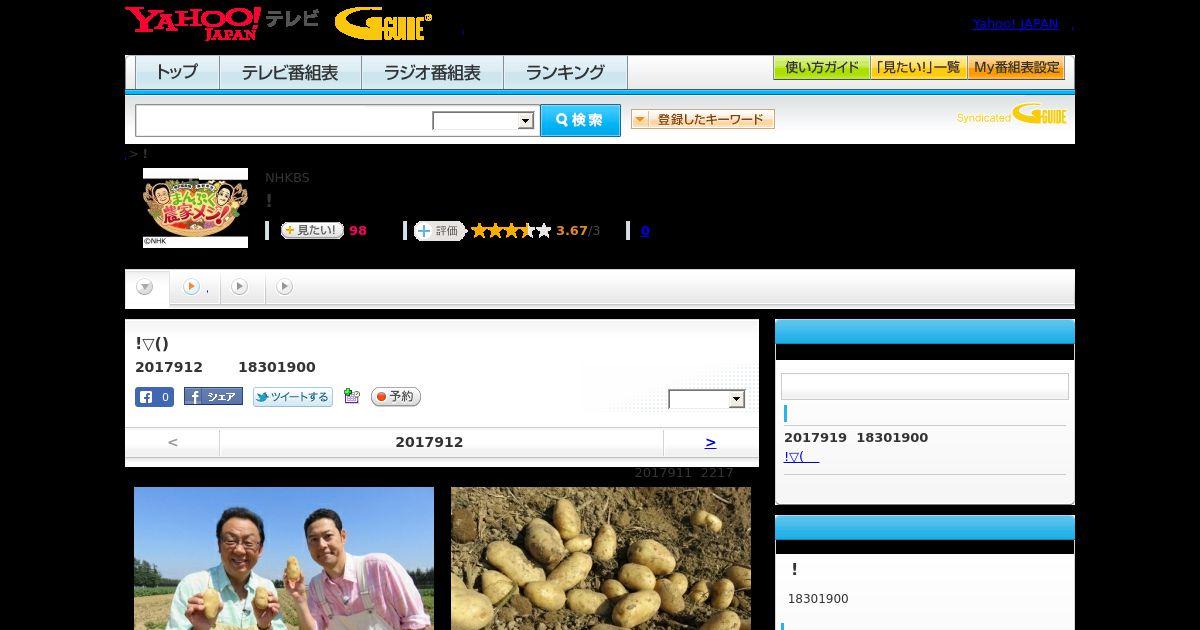Click the ツイートする Twitter button
The width and height of the screenshot is (1200, 630).
[292, 397]
